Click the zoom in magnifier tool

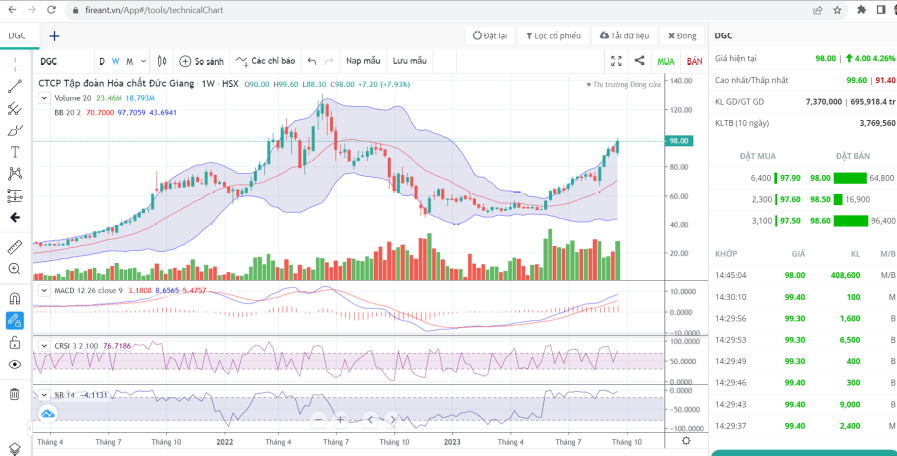(x=15, y=269)
